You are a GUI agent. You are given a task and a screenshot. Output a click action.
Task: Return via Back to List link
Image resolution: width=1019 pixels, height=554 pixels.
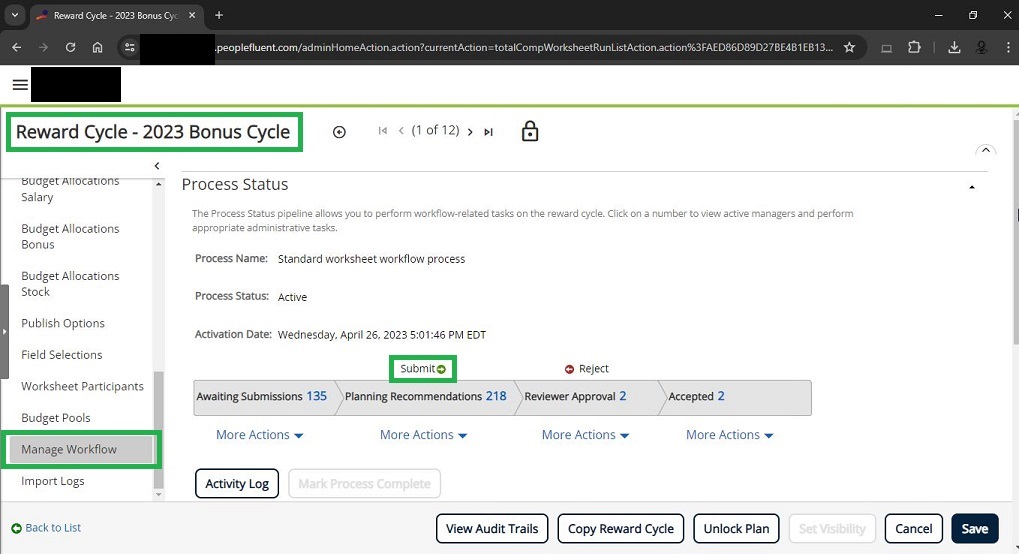point(46,528)
